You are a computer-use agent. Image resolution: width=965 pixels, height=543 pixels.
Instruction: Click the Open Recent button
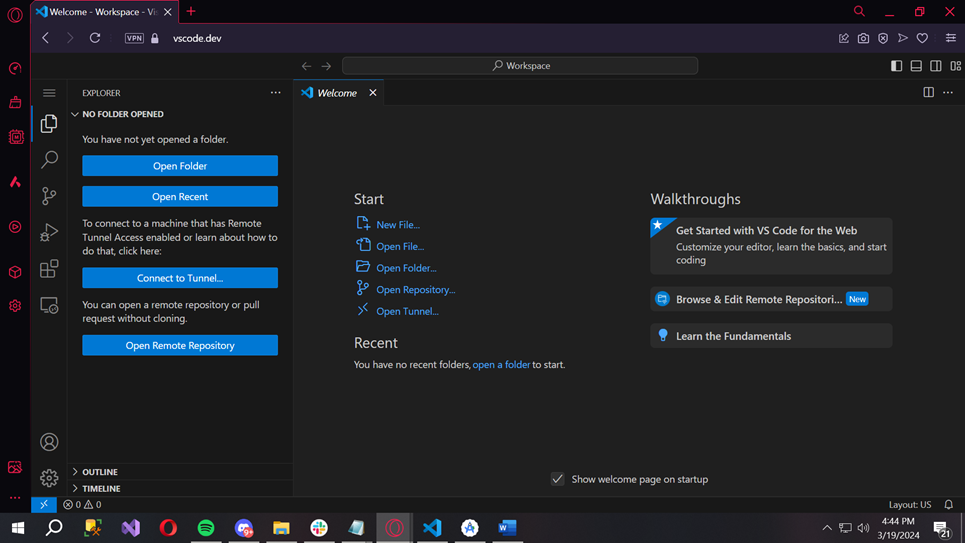(x=180, y=196)
